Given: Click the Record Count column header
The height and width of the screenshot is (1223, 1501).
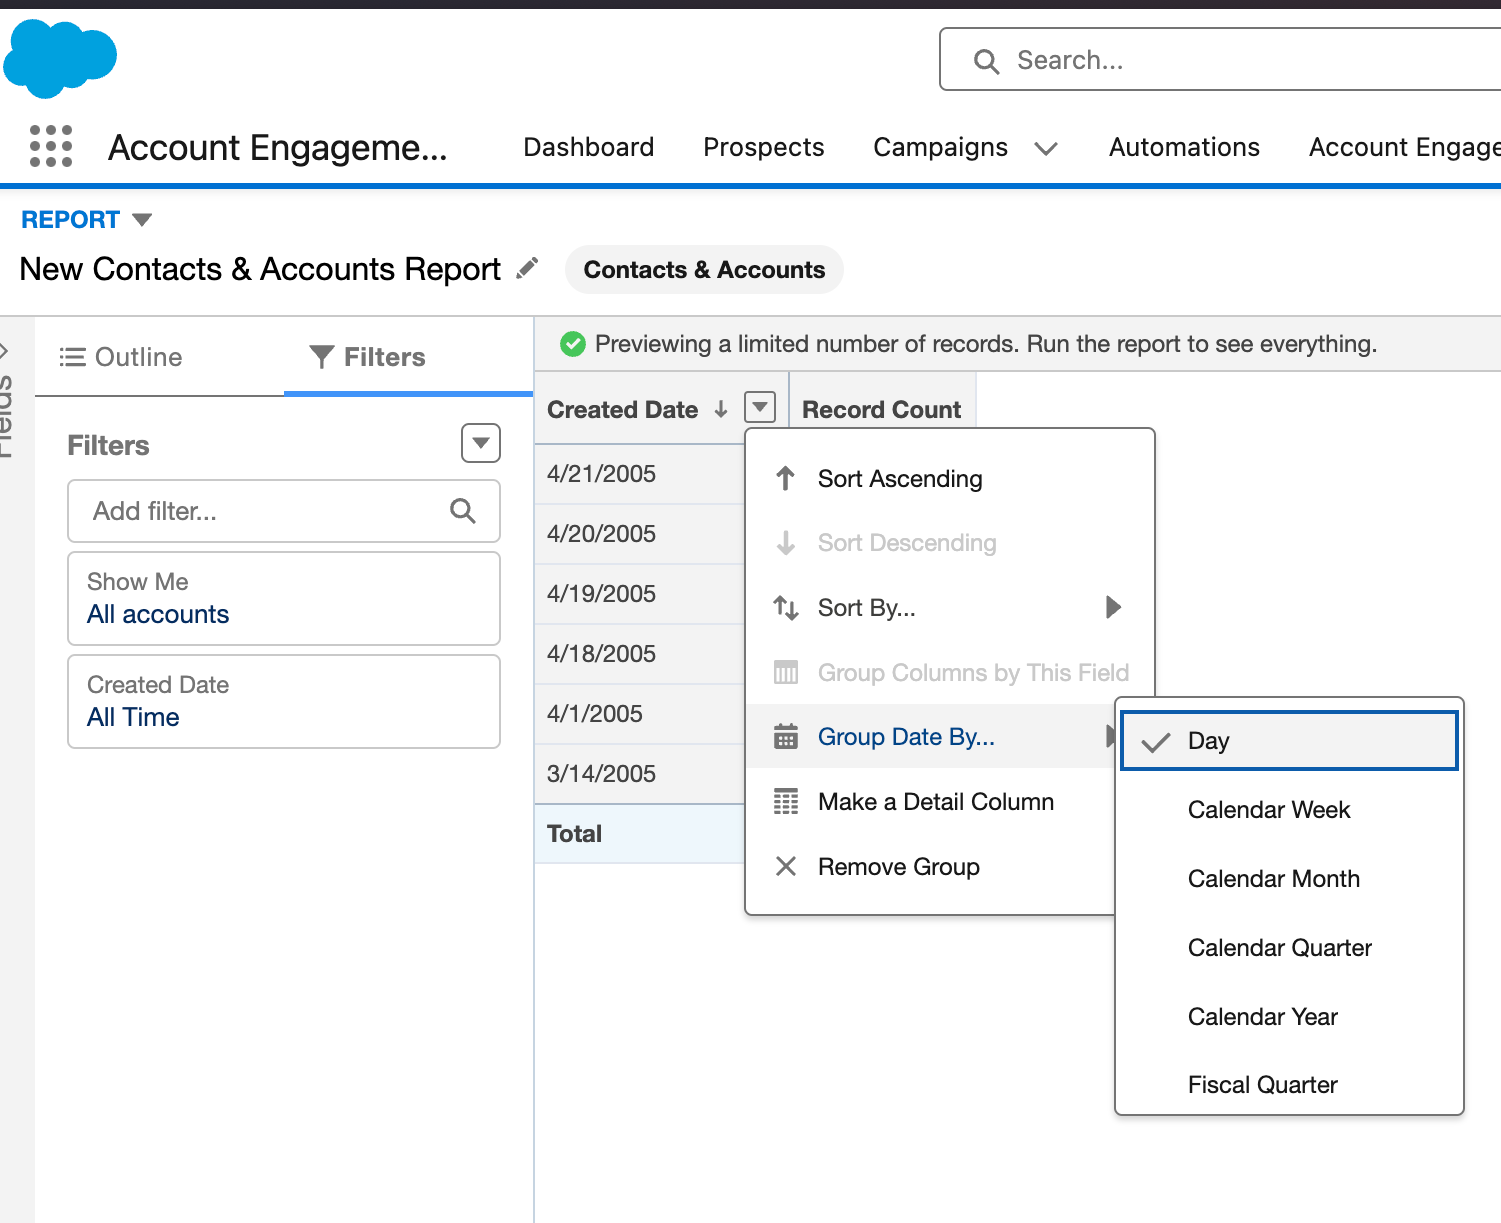Looking at the screenshot, I should click(882, 409).
